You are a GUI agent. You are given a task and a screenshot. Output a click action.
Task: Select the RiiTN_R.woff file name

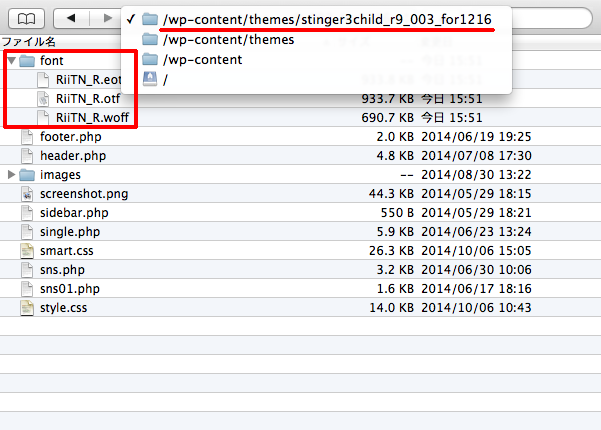92,118
